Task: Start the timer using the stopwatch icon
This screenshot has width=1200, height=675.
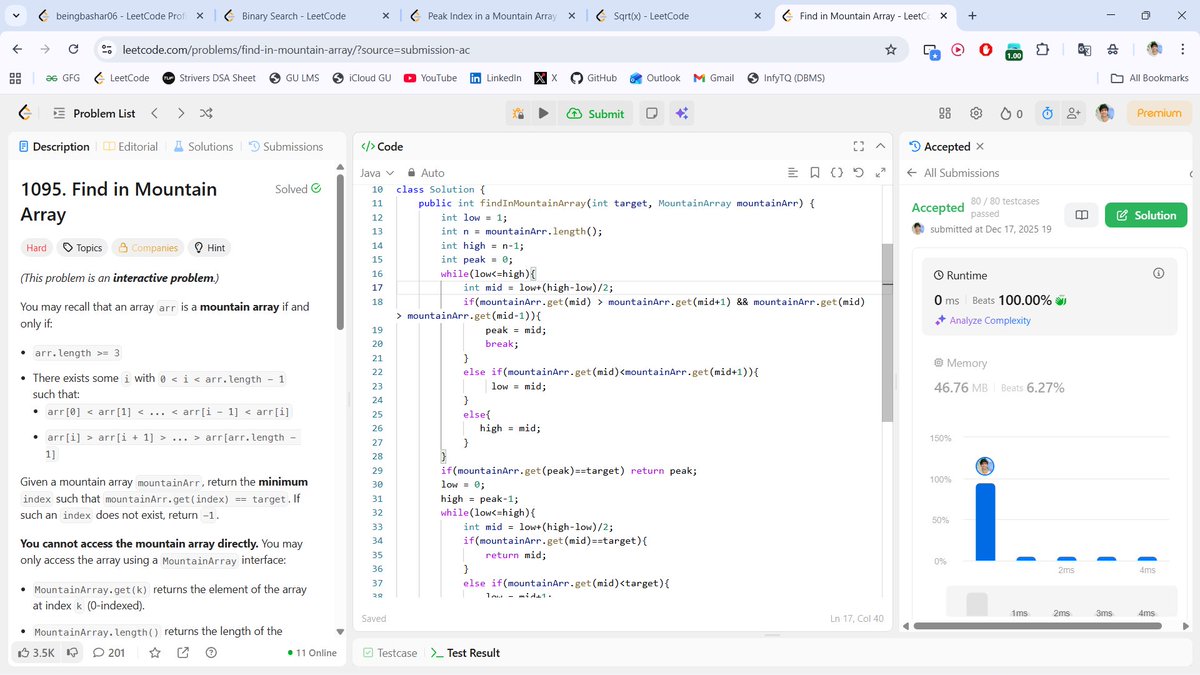Action: (1046, 113)
